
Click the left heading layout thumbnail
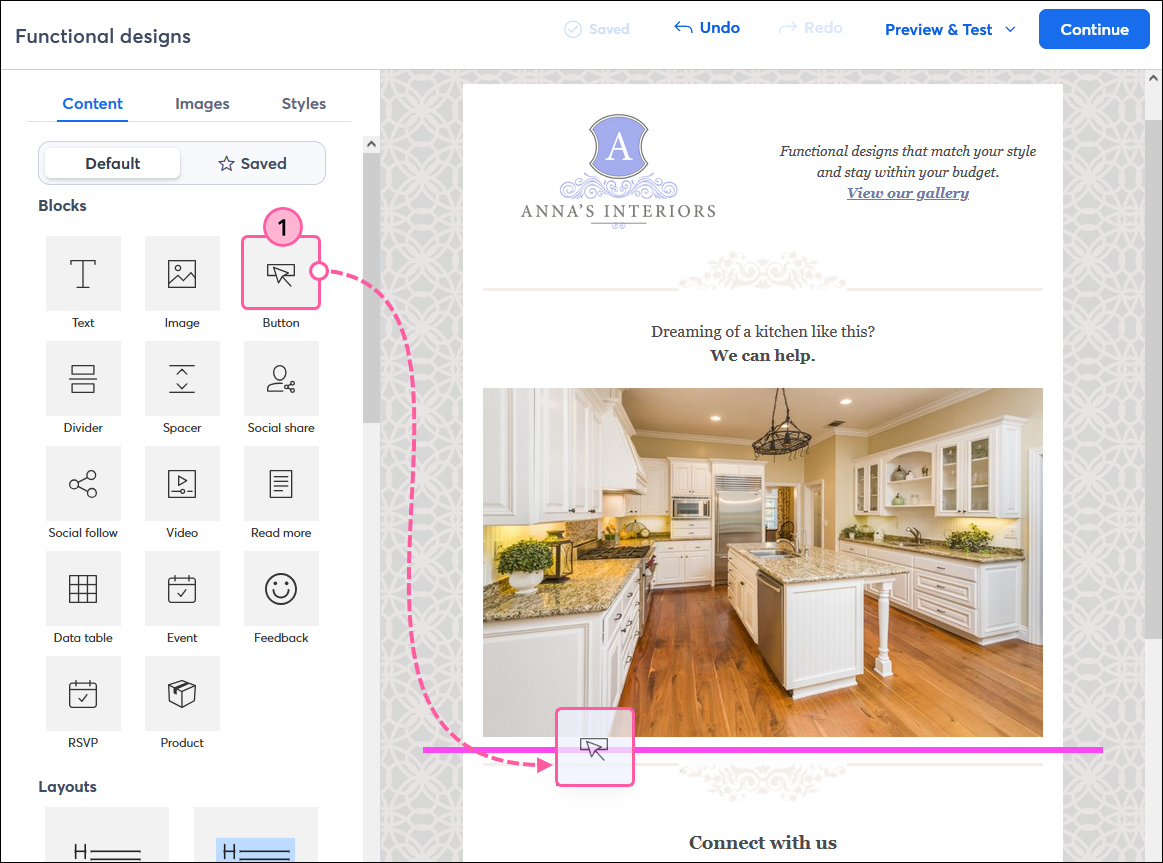click(107, 835)
